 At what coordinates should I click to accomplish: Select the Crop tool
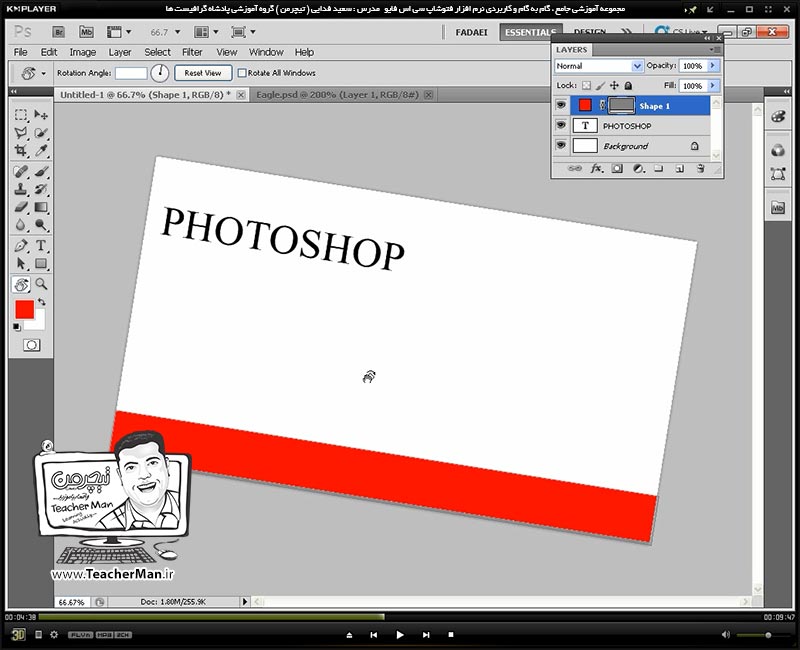click(21, 151)
